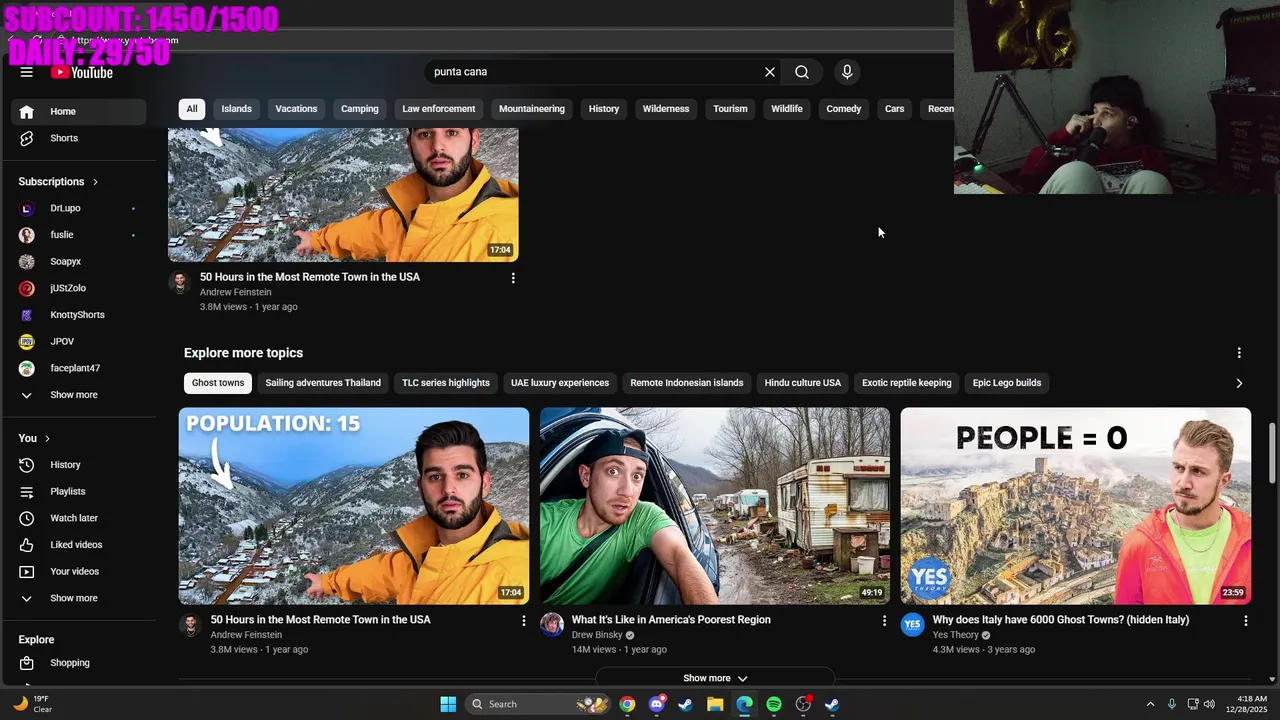The height and width of the screenshot is (720, 1280).
Task: Click in the punta cana search field
Action: pyautogui.click(x=594, y=72)
